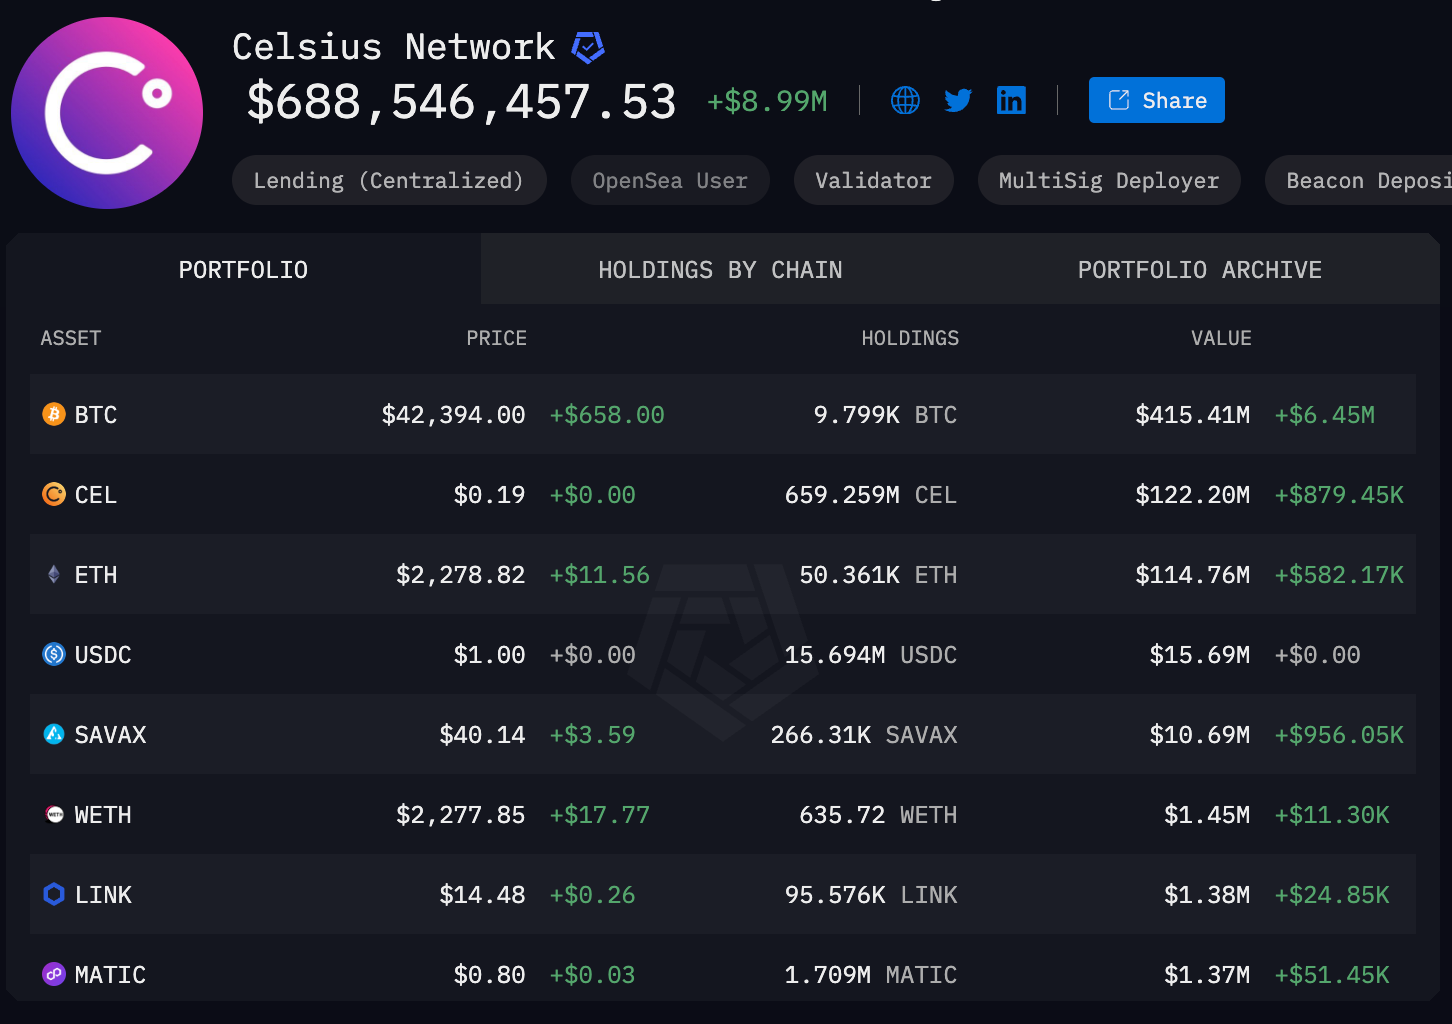Screen dimensions: 1452x1024
Task: Click USDC value $15.69M
Action: click(1199, 654)
